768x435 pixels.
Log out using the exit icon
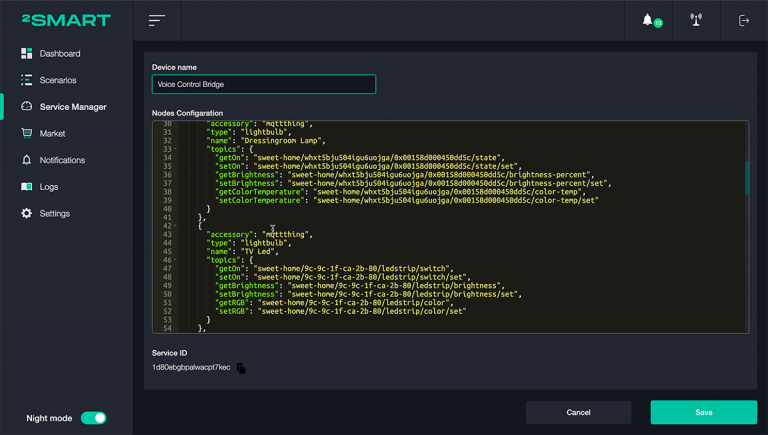(744, 20)
